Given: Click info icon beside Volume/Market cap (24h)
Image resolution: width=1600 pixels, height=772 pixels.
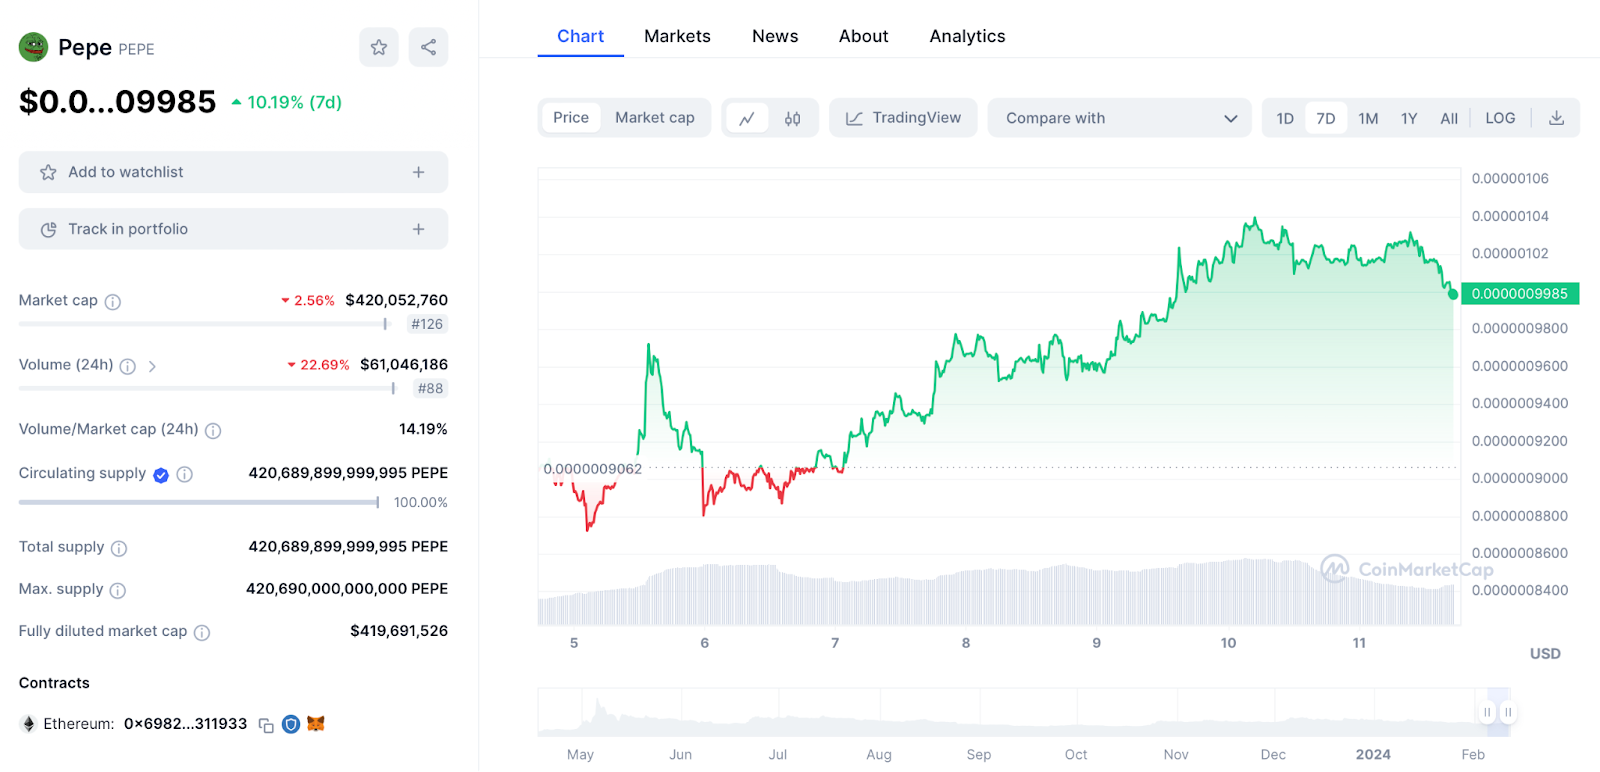Looking at the screenshot, I should [213, 431].
